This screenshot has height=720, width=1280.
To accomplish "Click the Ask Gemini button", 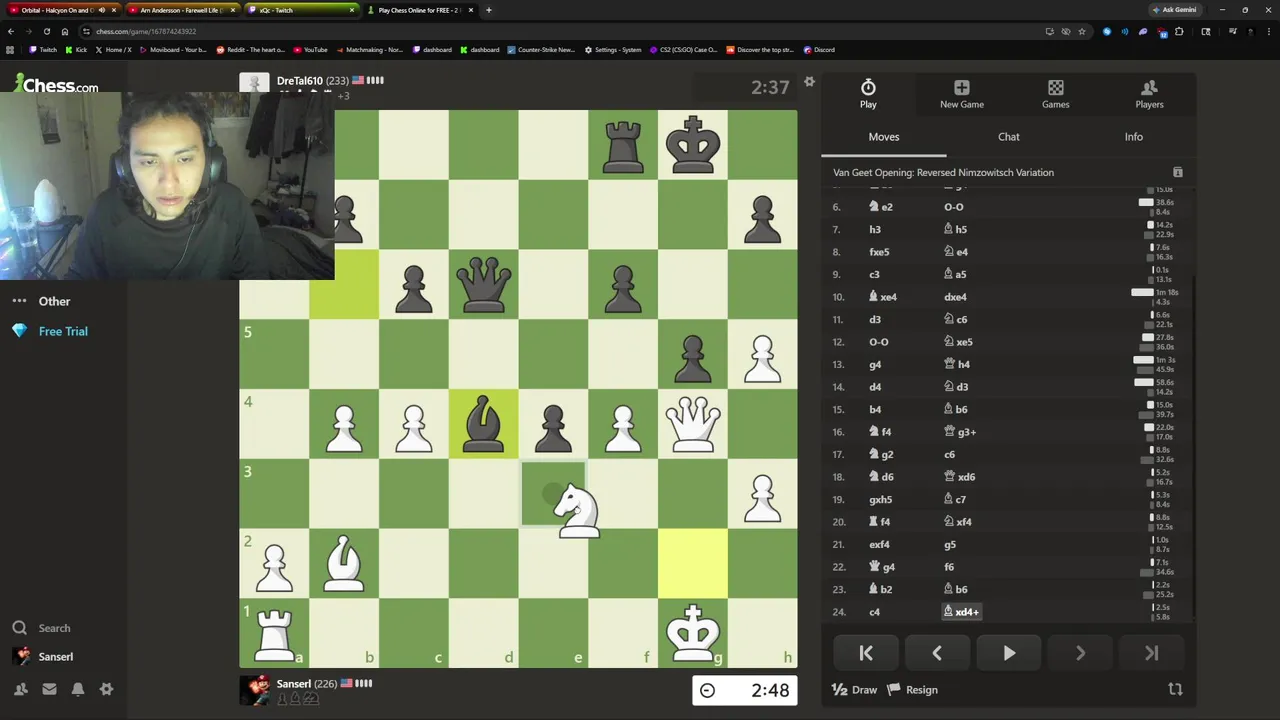I will 1173,10.
